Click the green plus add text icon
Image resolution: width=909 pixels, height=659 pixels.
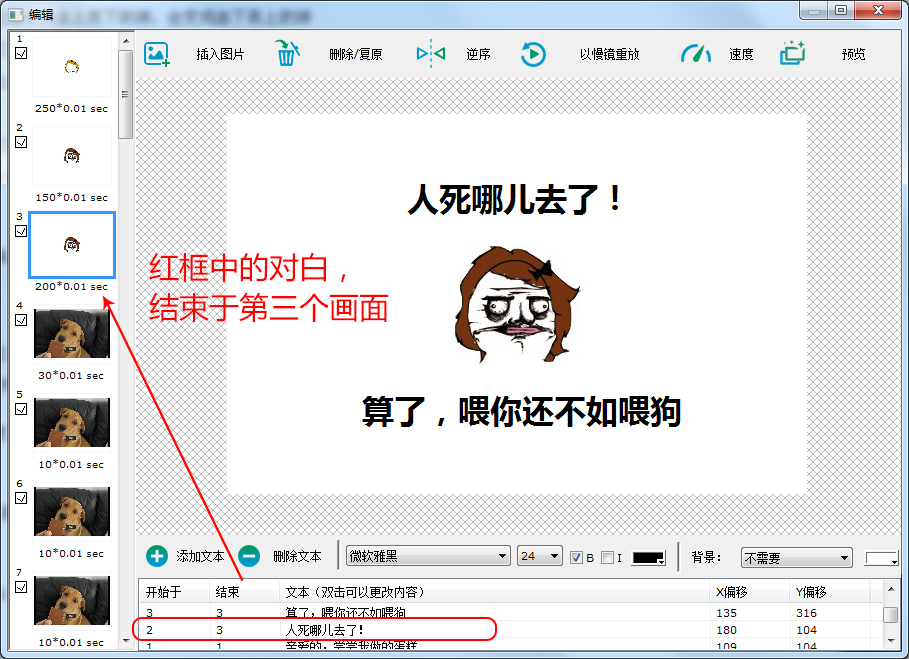click(157, 556)
